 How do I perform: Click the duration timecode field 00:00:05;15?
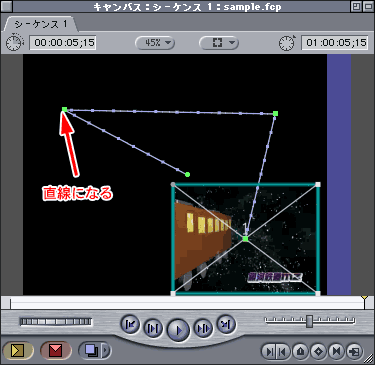pyautogui.click(x=63, y=43)
